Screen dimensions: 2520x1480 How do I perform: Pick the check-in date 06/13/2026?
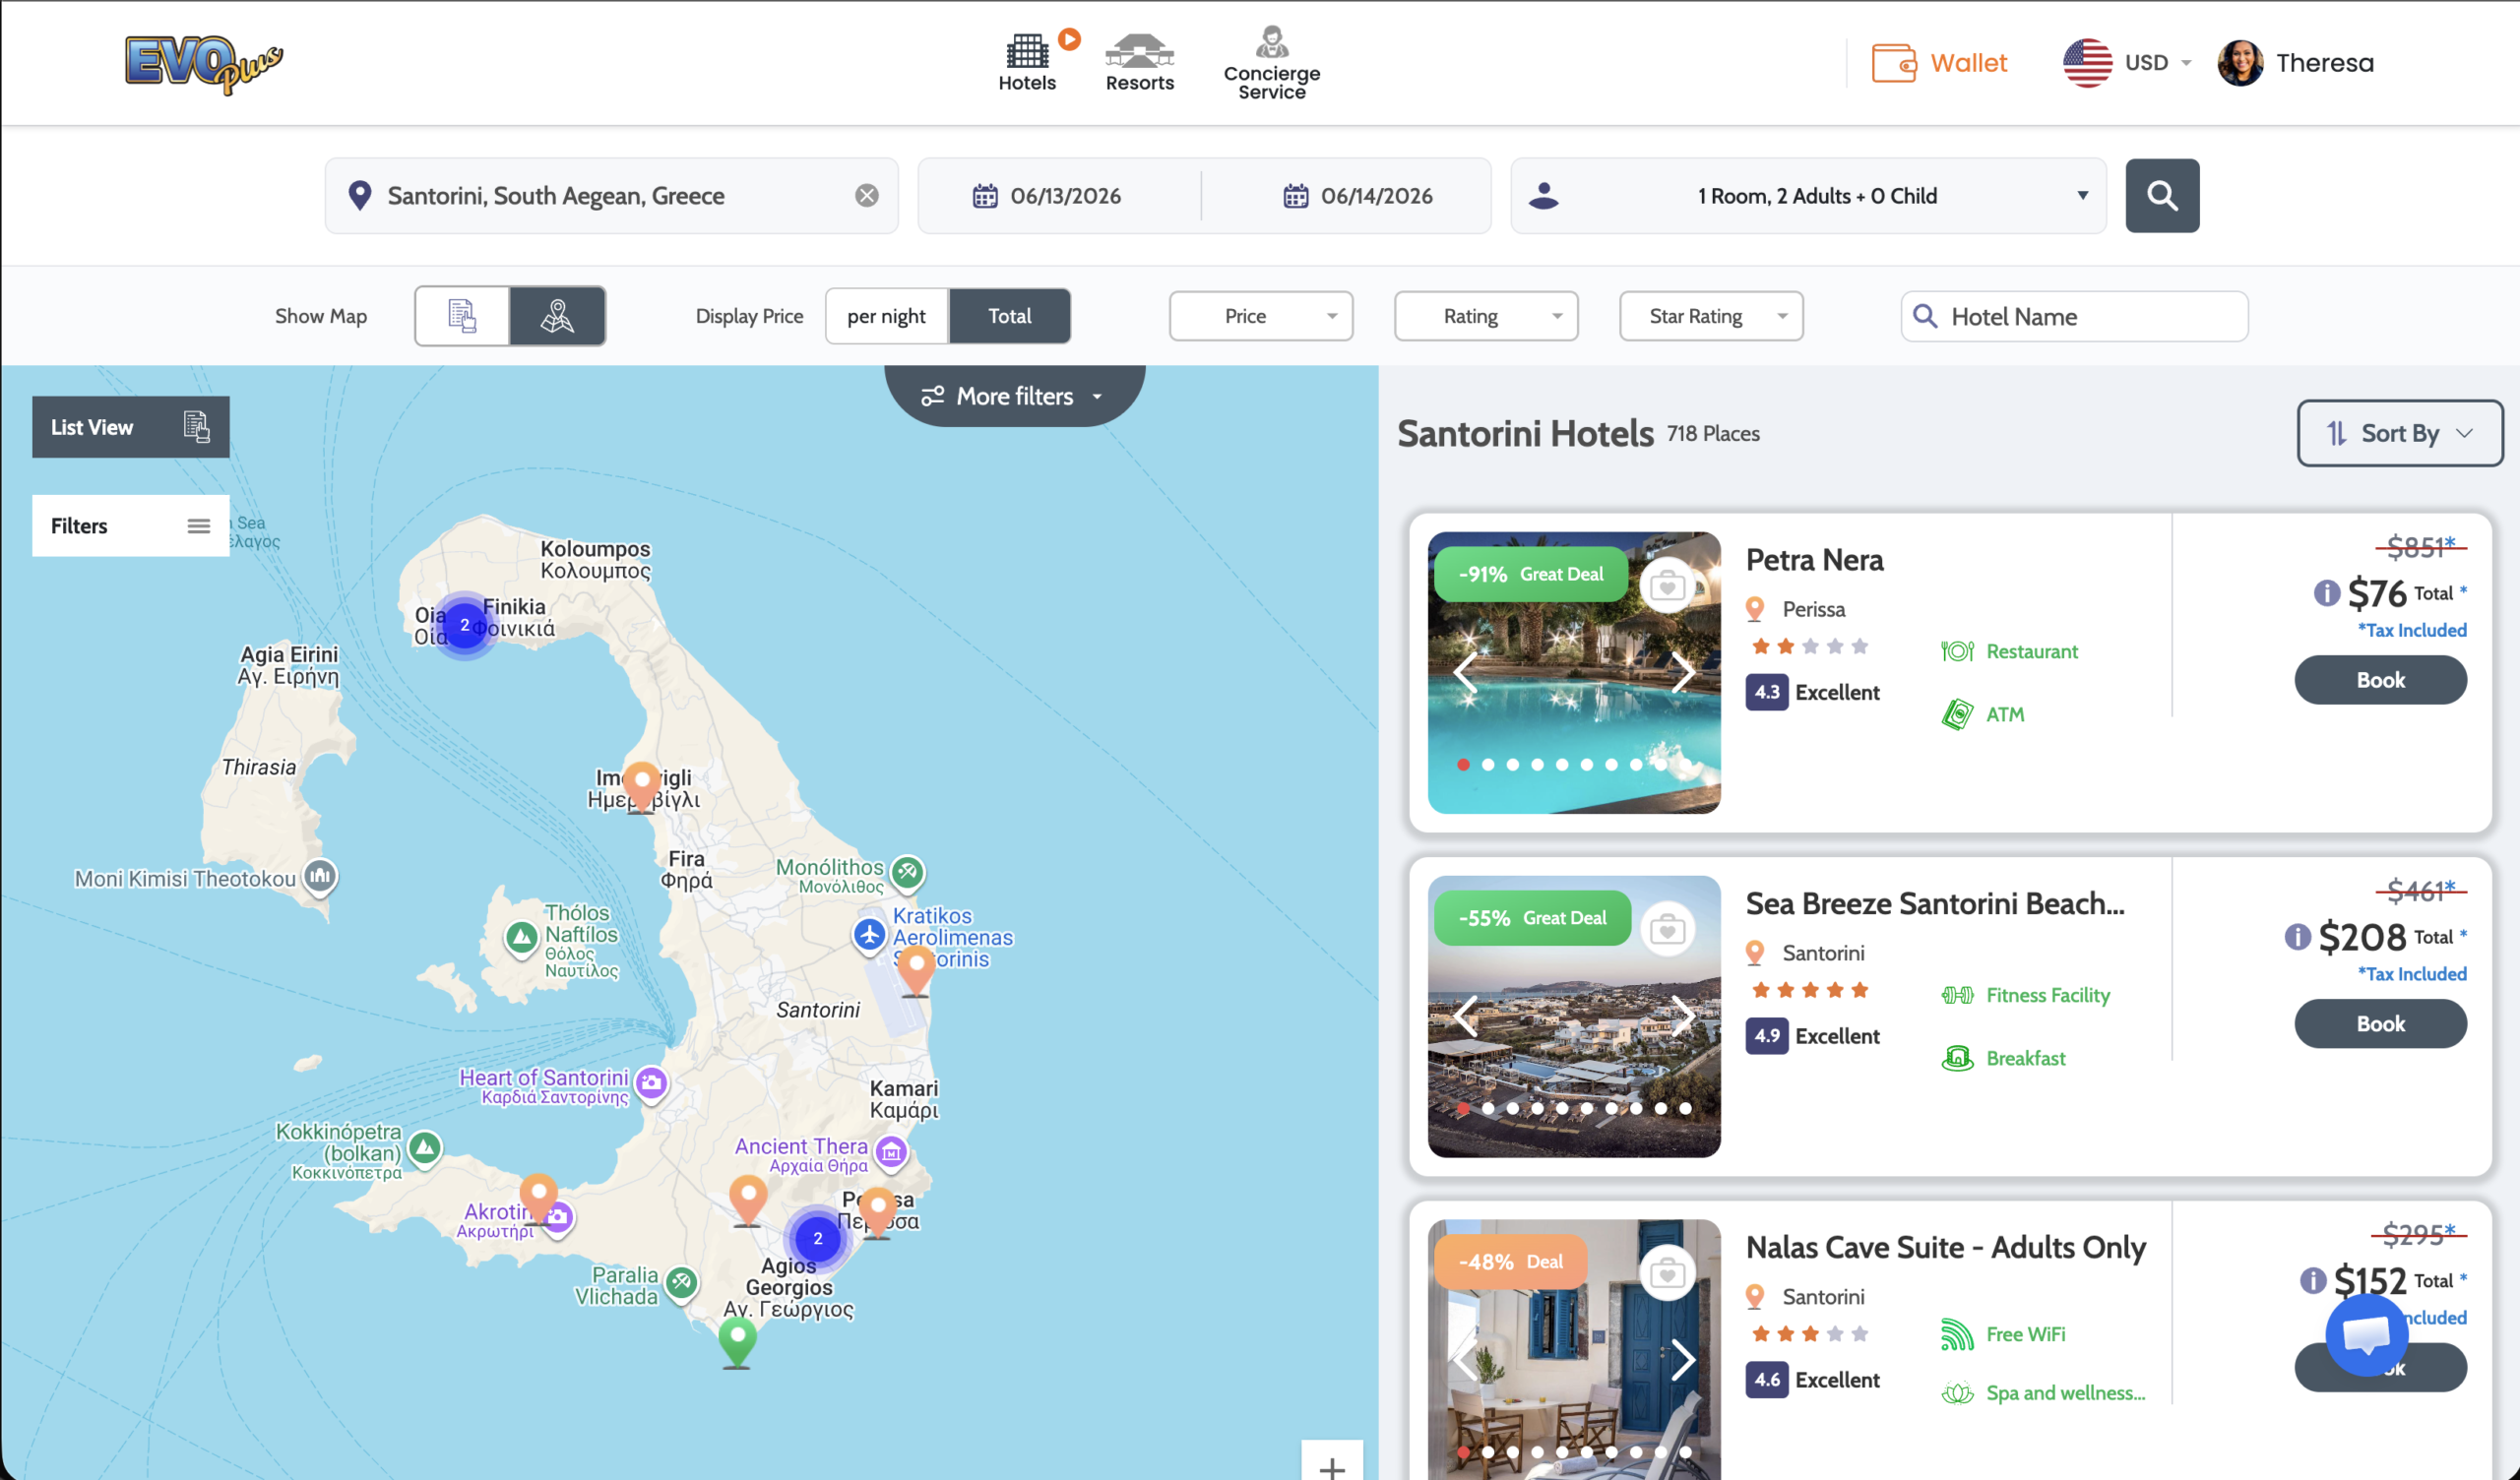1047,196
